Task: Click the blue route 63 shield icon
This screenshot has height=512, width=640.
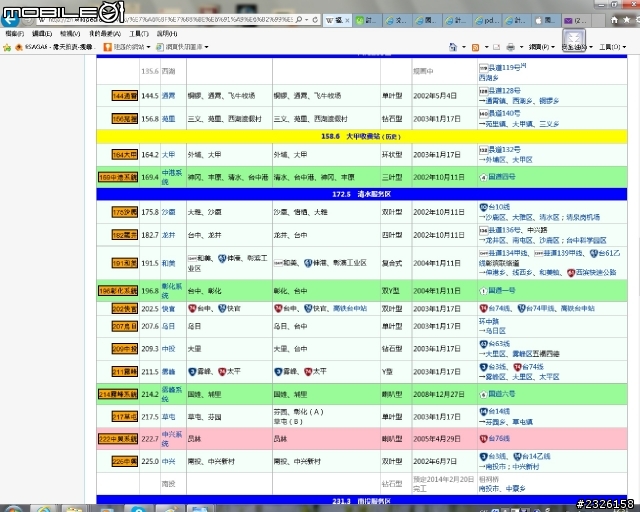Action: click(483, 344)
